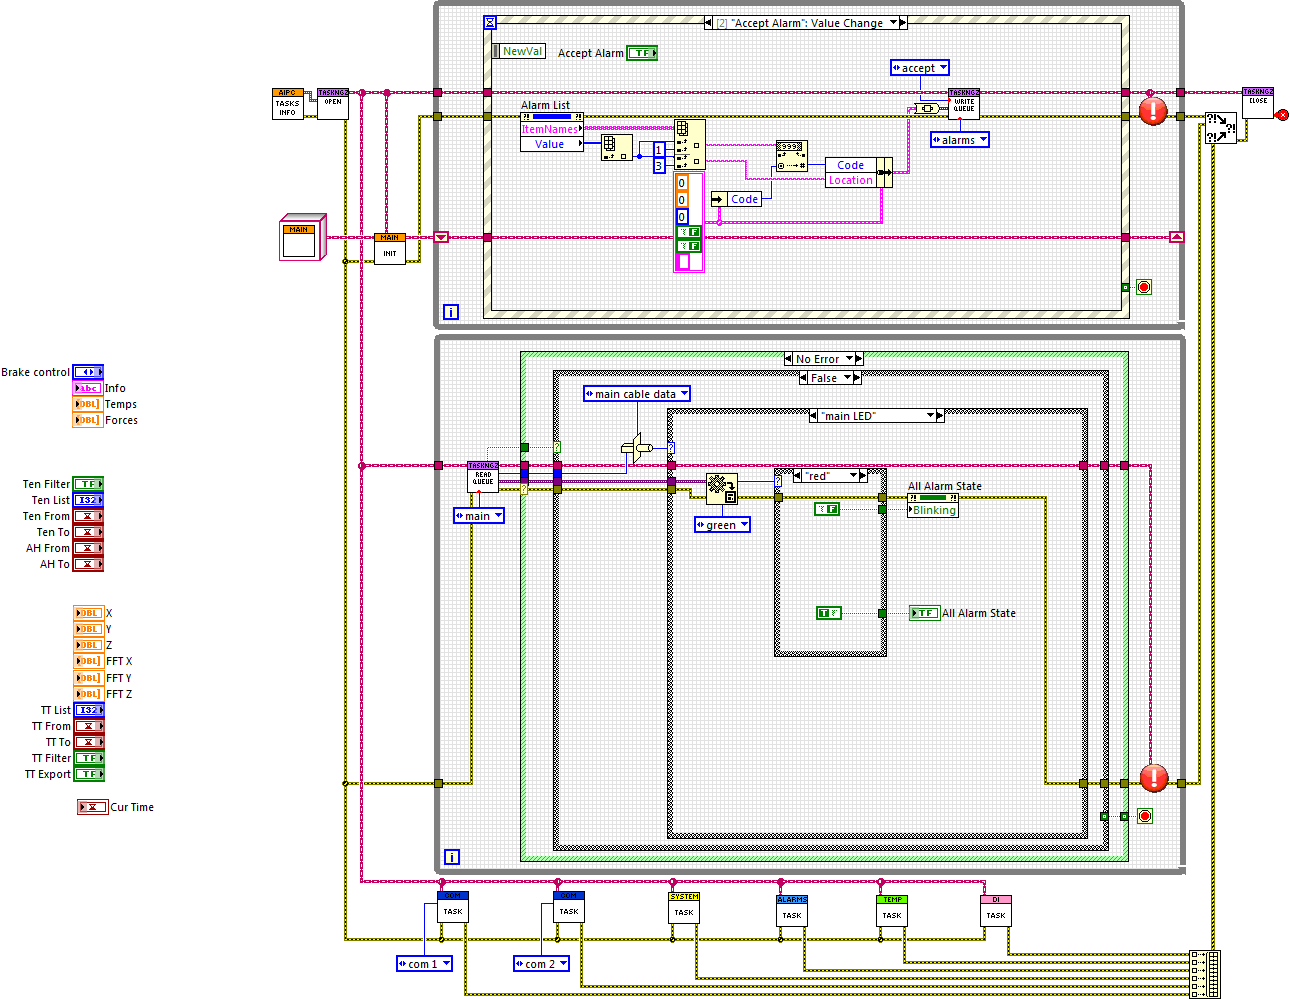Click the NewVal event data node
The height and width of the screenshot is (999, 1290).
(x=520, y=51)
